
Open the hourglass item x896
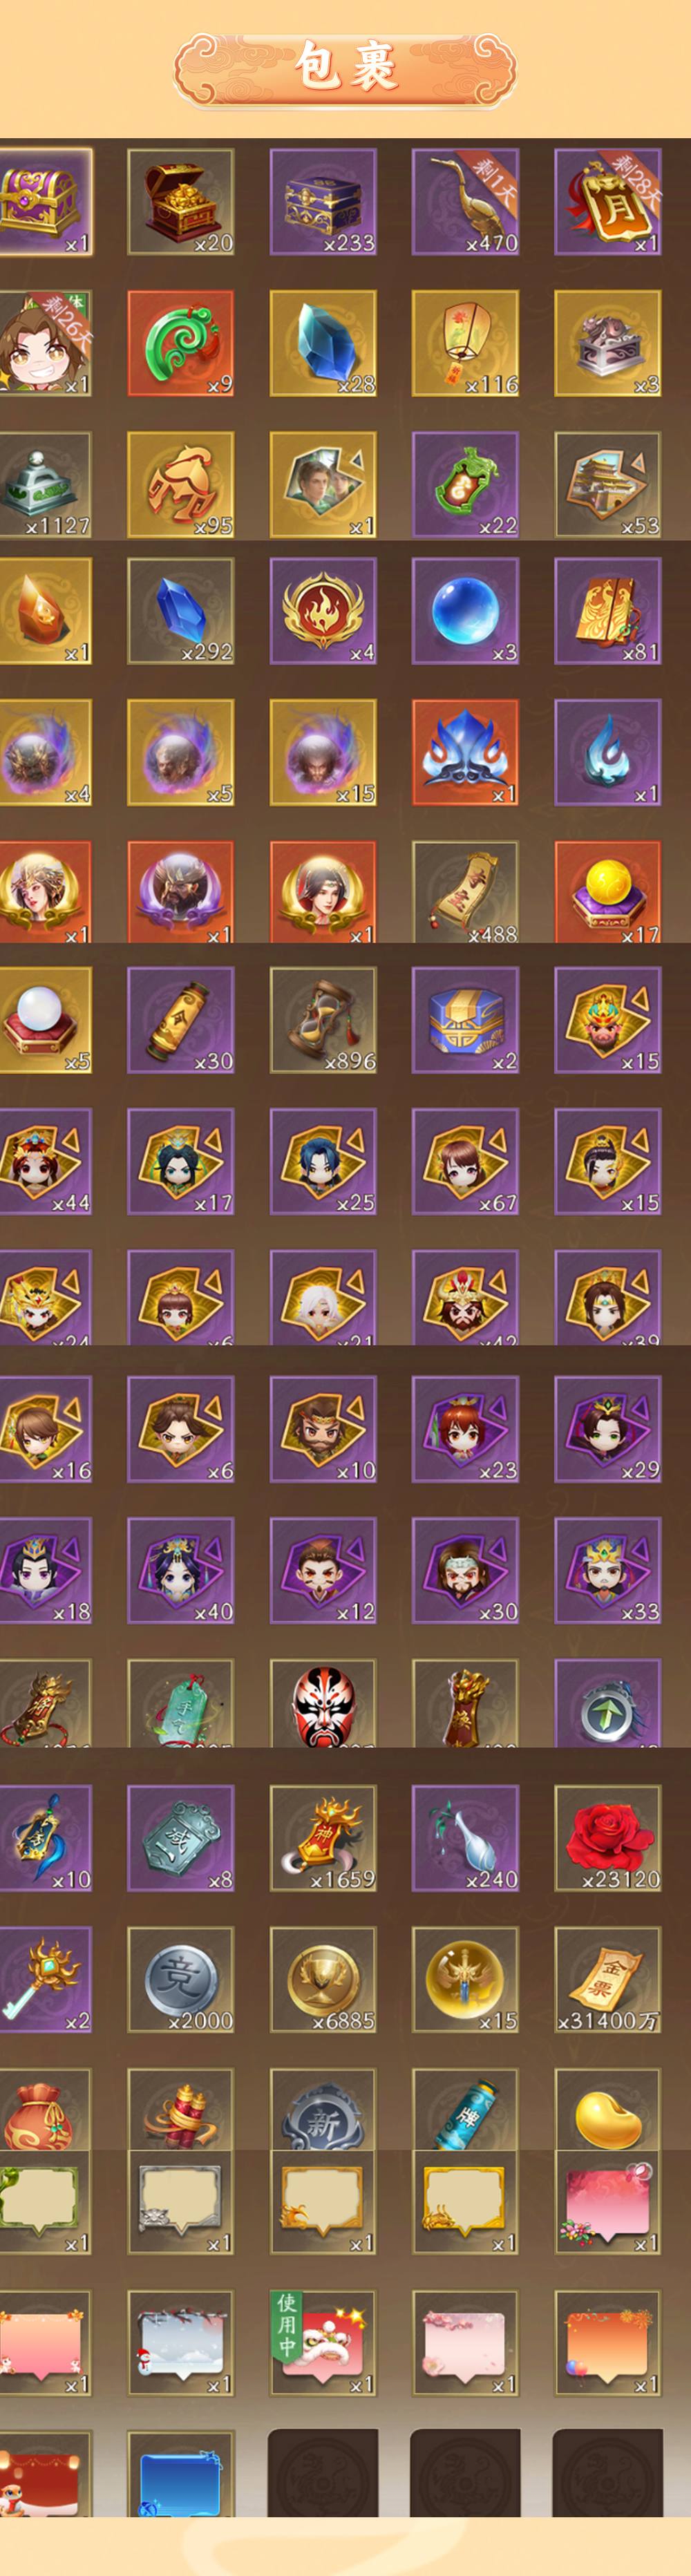coord(323,1020)
